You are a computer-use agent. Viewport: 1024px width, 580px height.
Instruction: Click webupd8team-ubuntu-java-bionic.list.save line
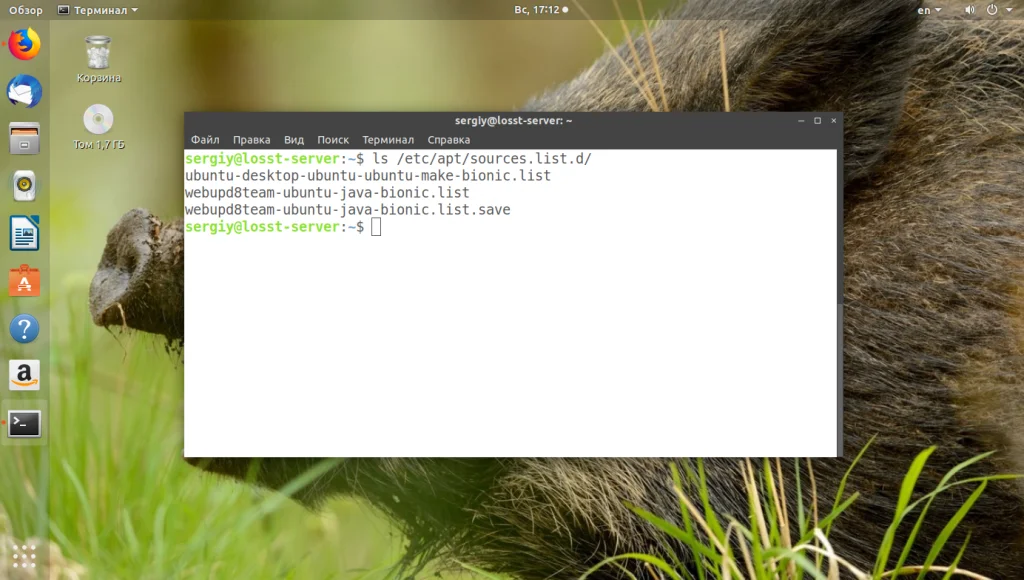pyautogui.click(x=347, y=210)
